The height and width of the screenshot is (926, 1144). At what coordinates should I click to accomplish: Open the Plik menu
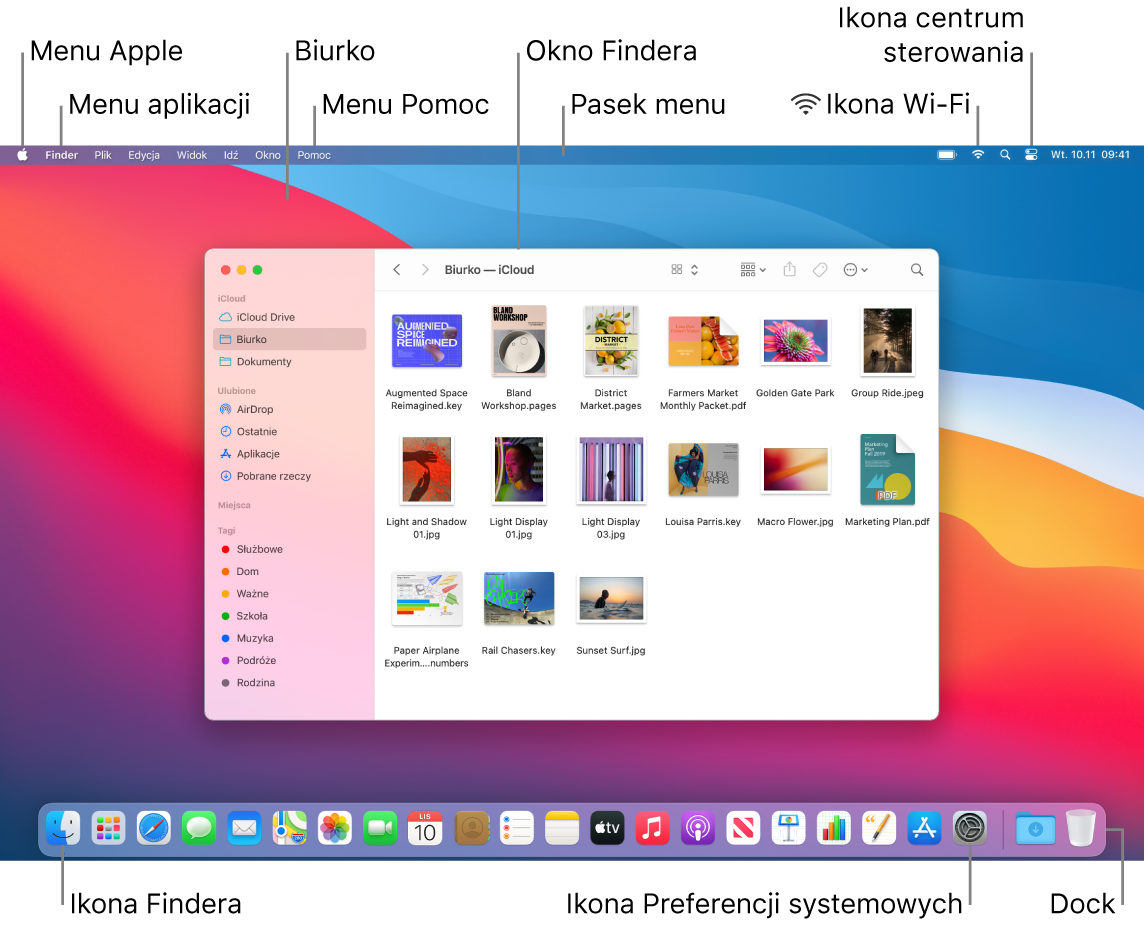coord(103,155)
